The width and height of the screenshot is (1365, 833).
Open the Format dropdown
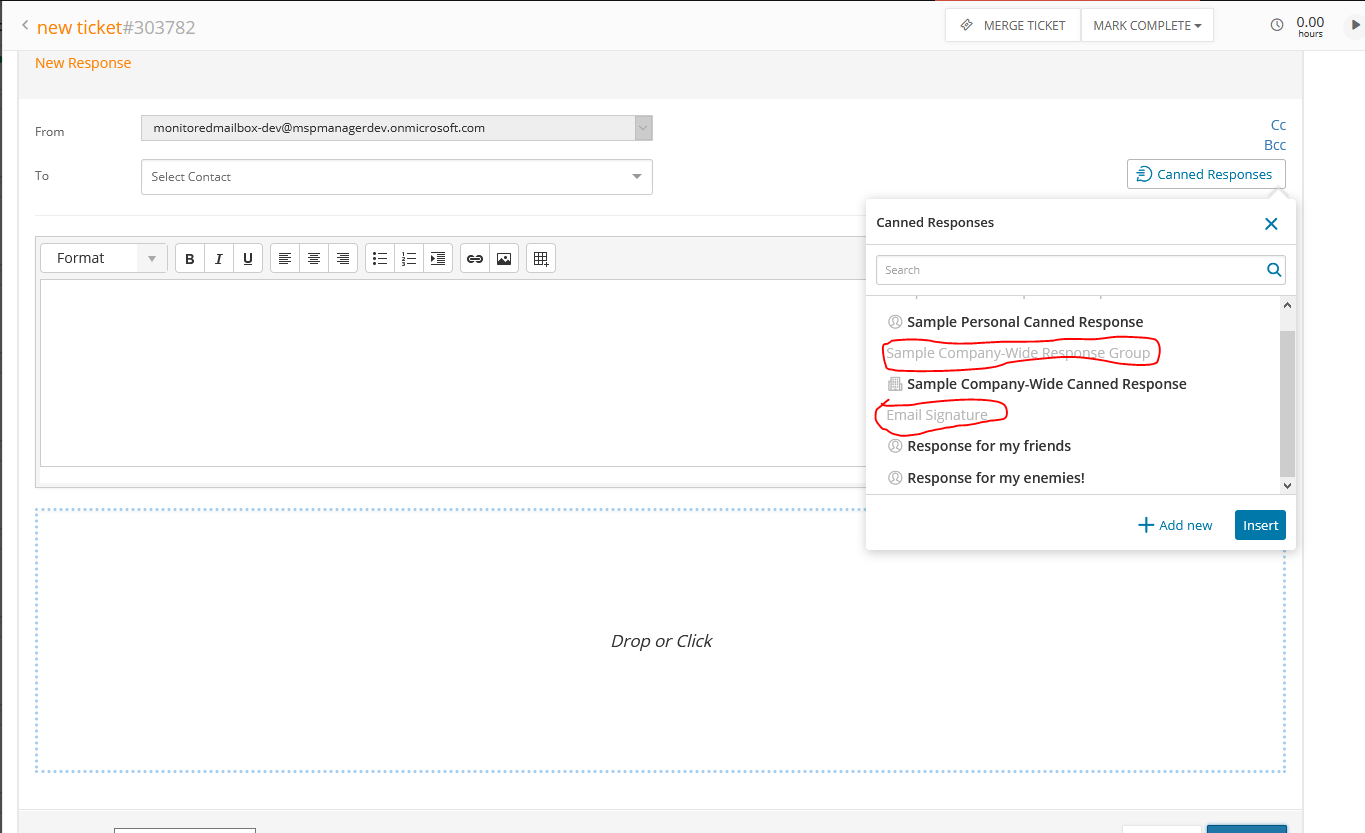coord(103,257)
